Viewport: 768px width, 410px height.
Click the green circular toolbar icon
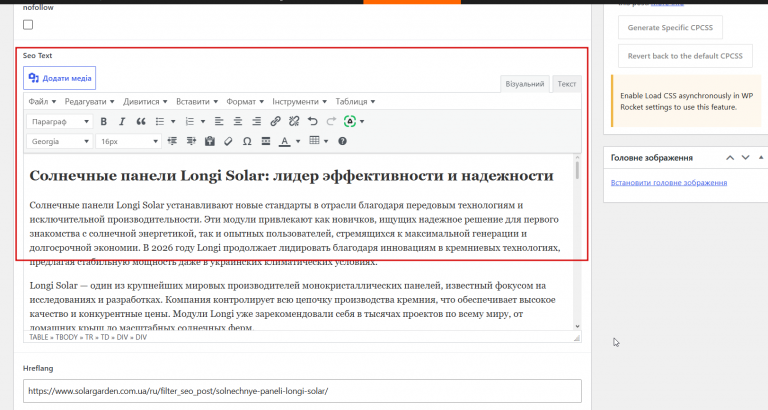[350, 121]
